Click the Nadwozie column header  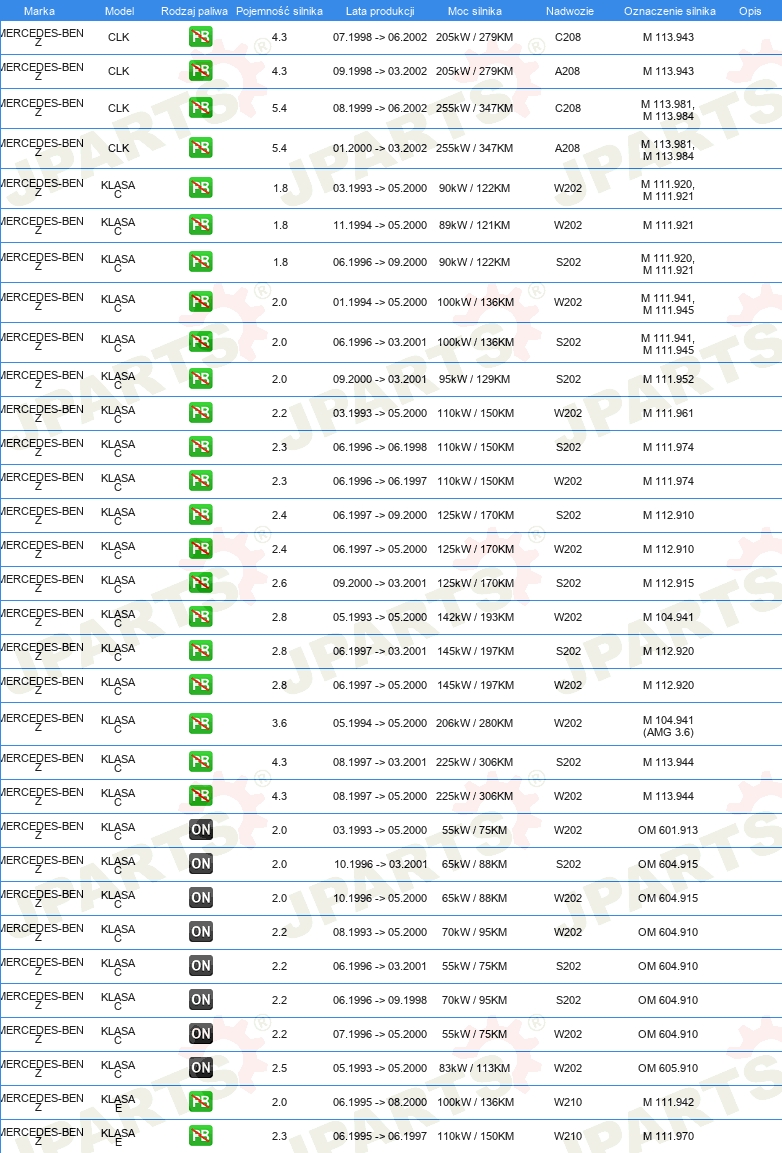[569, 11]
